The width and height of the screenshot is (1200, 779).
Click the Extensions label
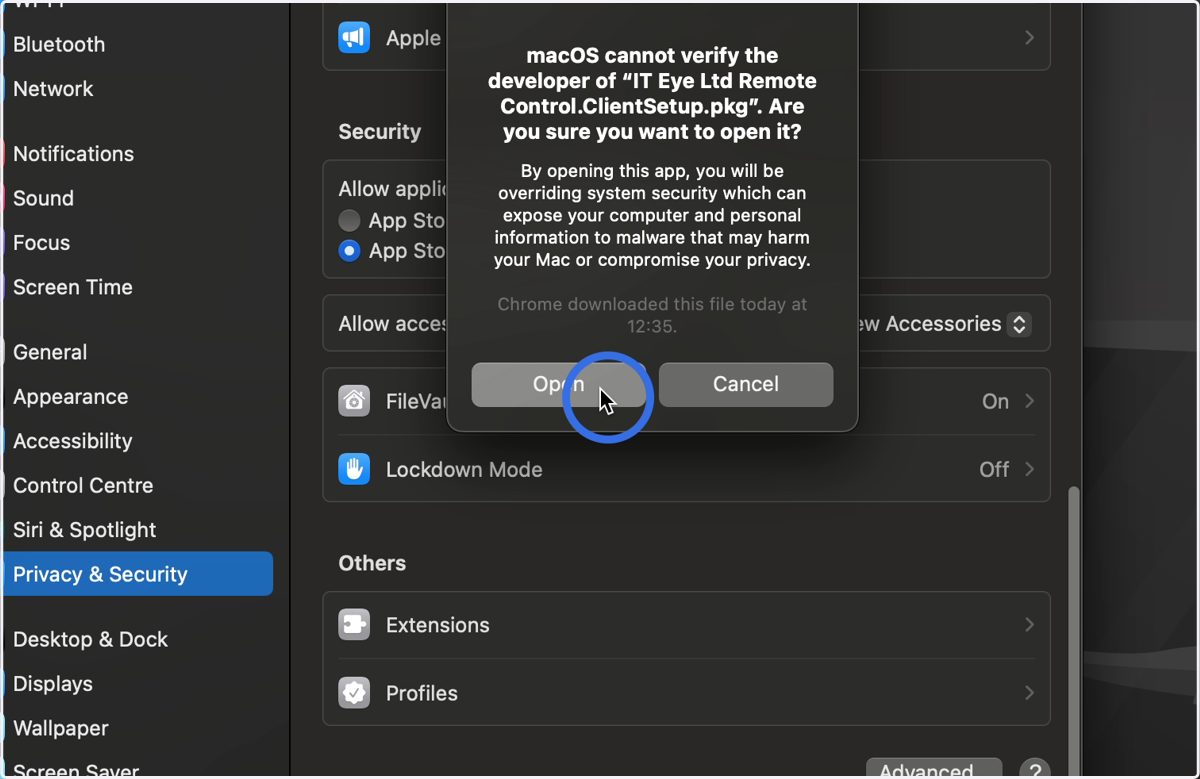[438, 625]
